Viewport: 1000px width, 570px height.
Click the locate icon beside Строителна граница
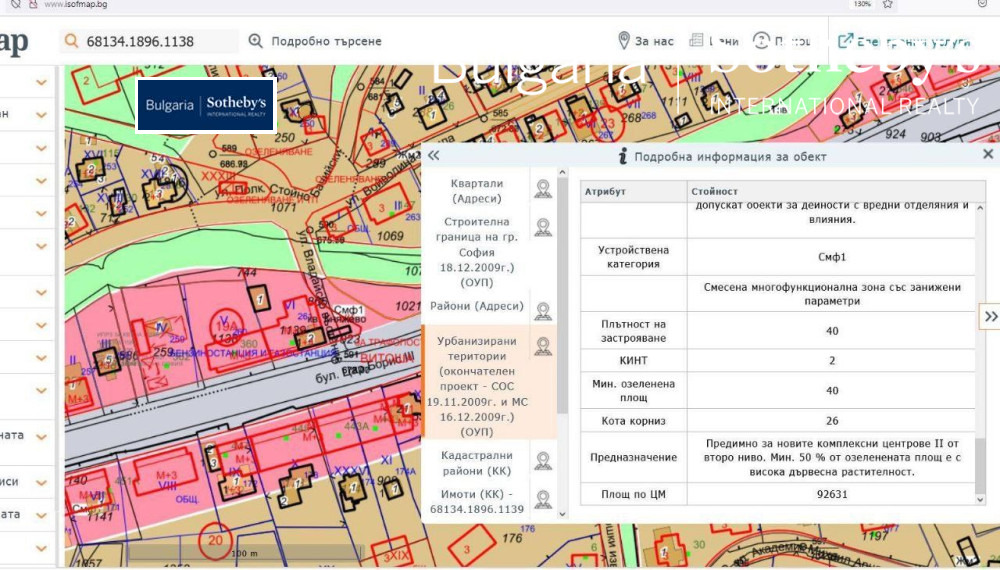pos(543,227)
